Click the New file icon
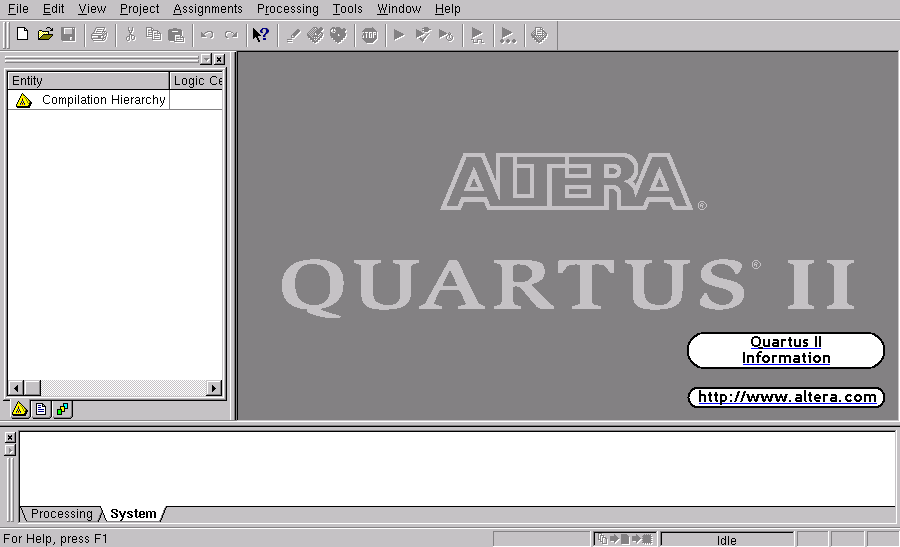This screenshot has height=547, width=900. 22,34
